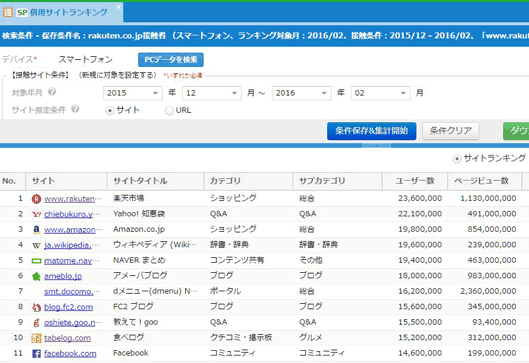Click the Rakuten favicon in row 1
529x363 pixels.
(x=36, y=199)
